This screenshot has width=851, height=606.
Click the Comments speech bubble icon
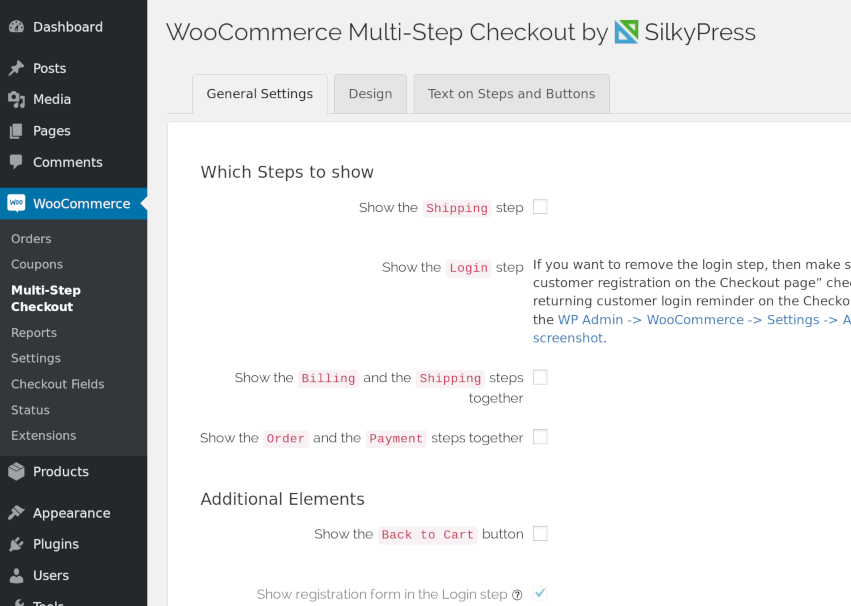pos(16,162)
